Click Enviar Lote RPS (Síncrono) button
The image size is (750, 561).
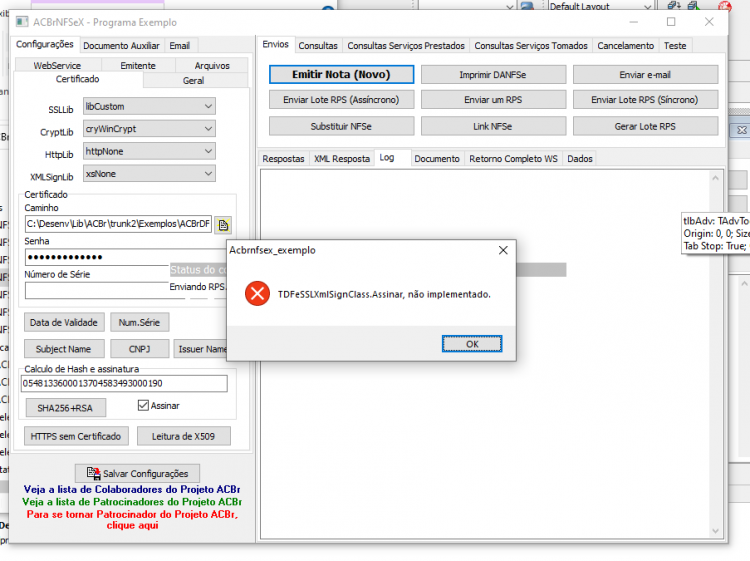pyautogui.click(x=645, y=100)
